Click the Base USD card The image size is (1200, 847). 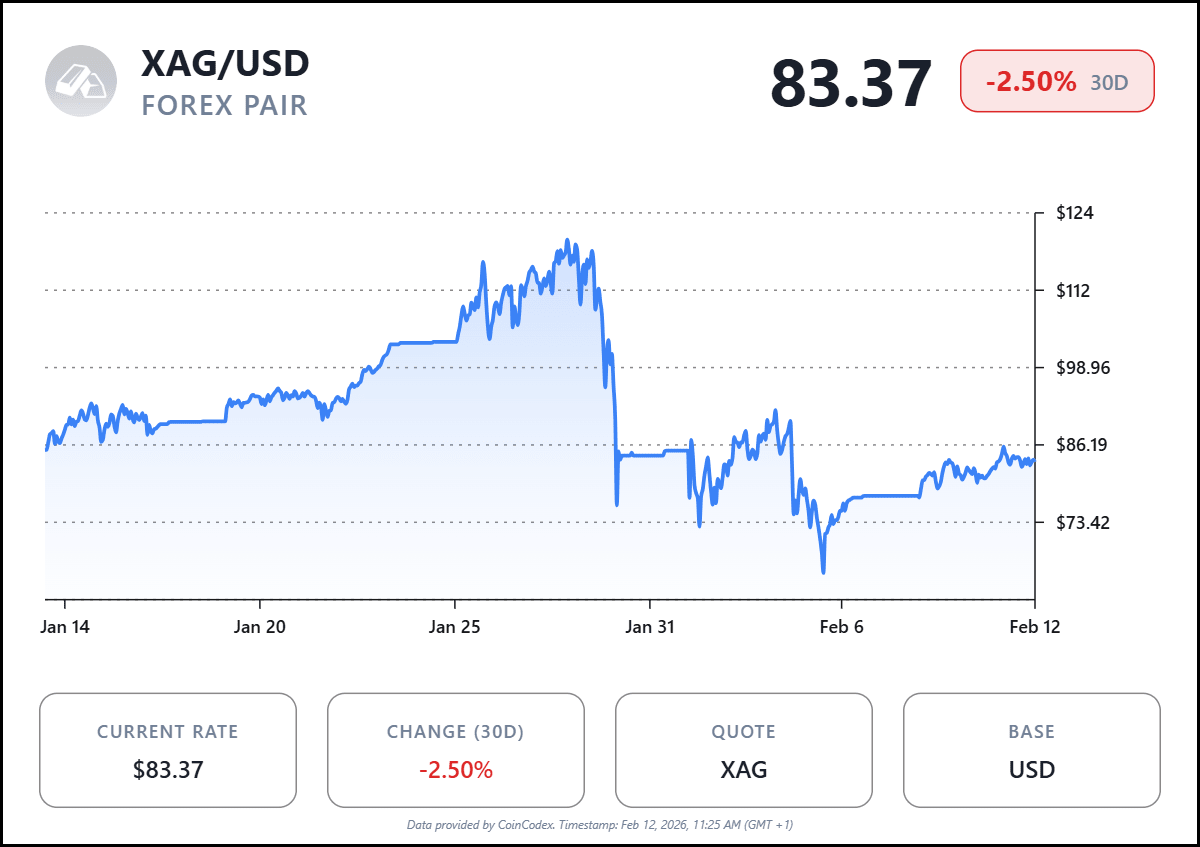pyautogui.click(x=1032, y=750)
